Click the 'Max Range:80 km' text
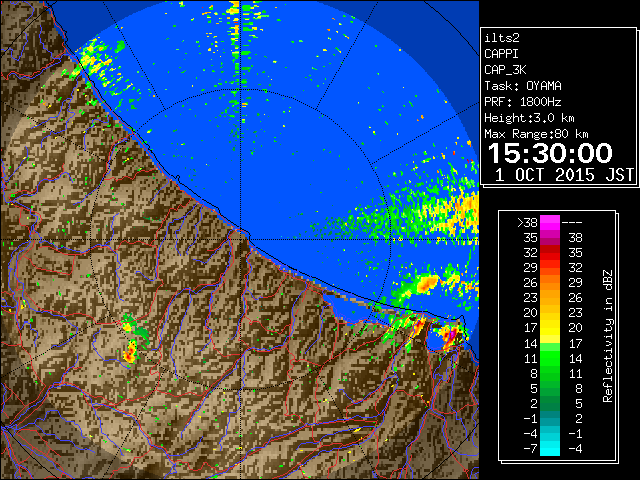 [x=536, y=134]
